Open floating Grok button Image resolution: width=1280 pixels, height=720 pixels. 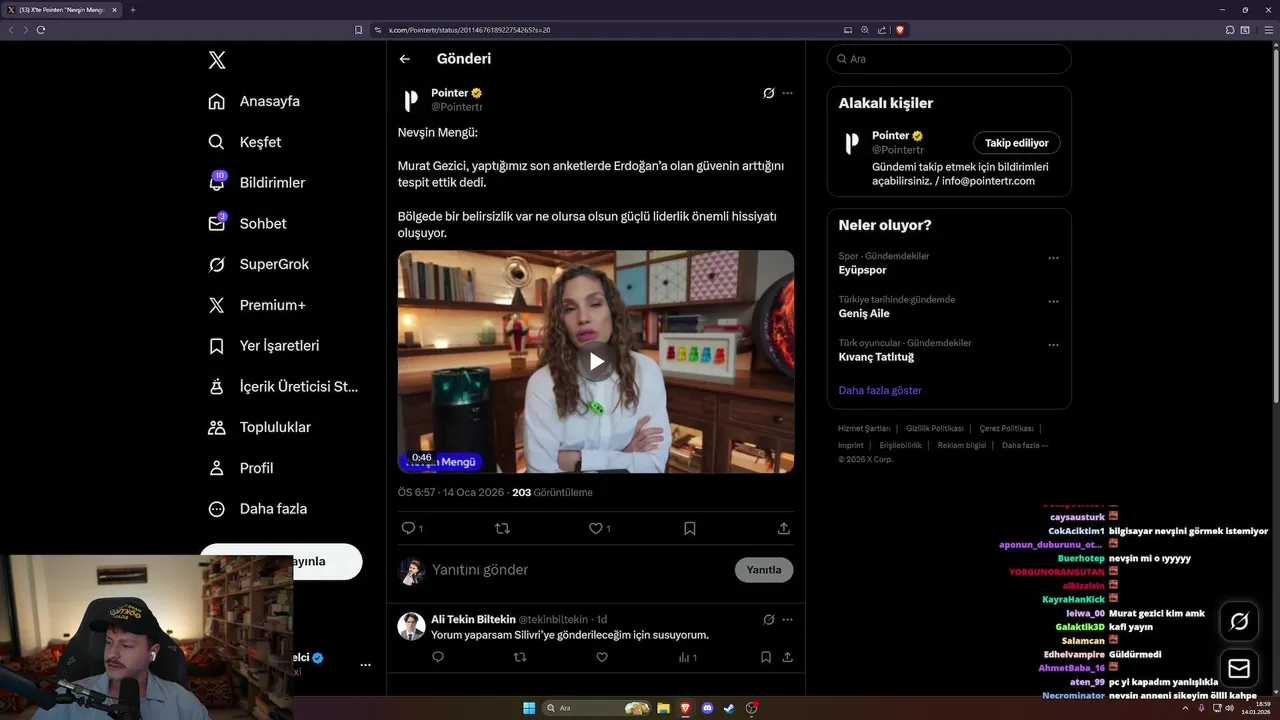coord(1239,621)
